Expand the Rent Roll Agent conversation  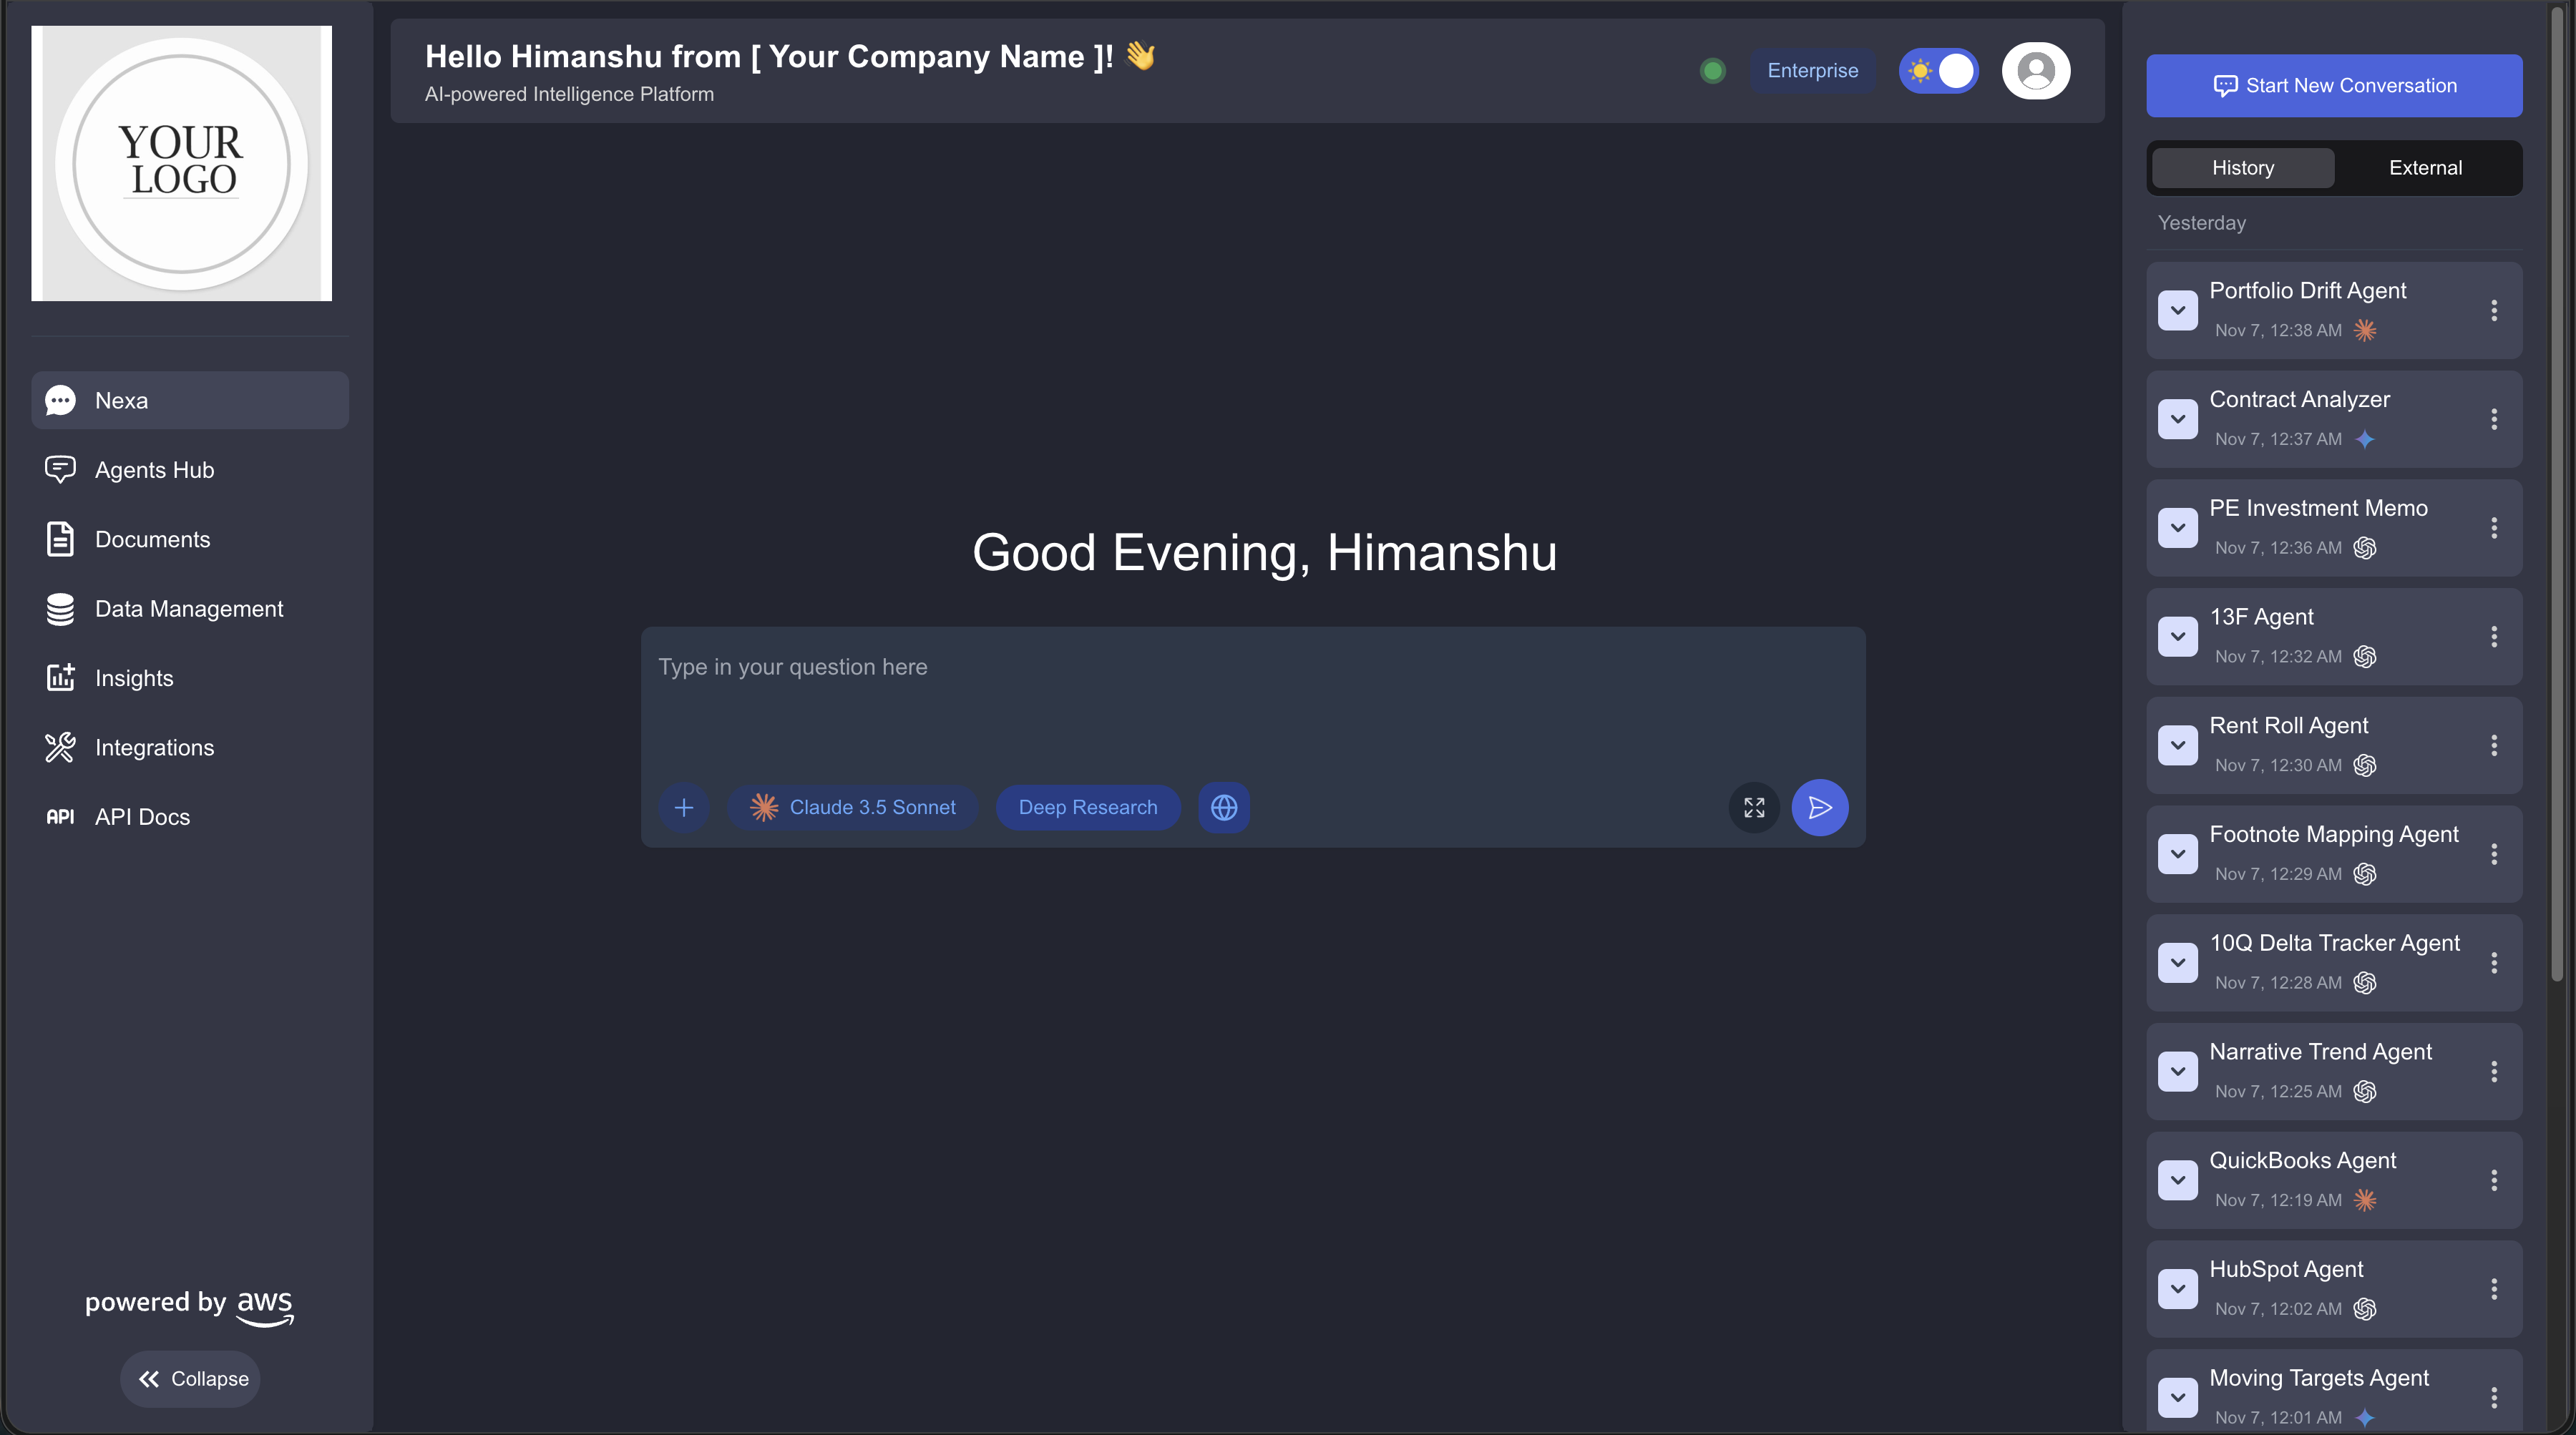(x=2177, y=746)
